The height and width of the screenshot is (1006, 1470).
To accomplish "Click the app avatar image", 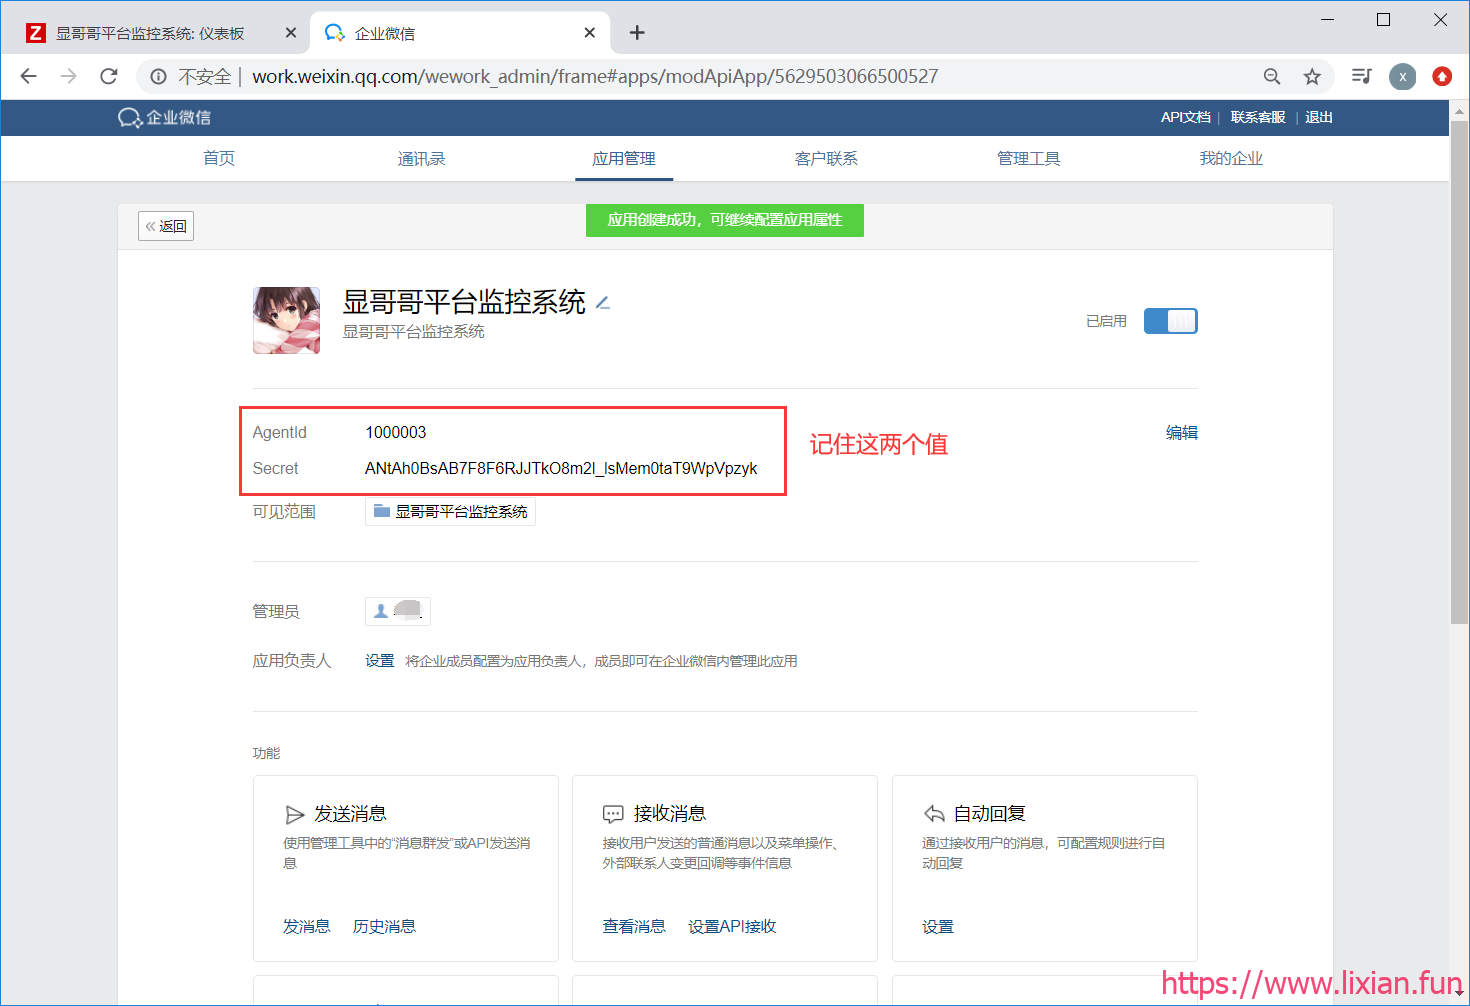I will pos(287,321).
